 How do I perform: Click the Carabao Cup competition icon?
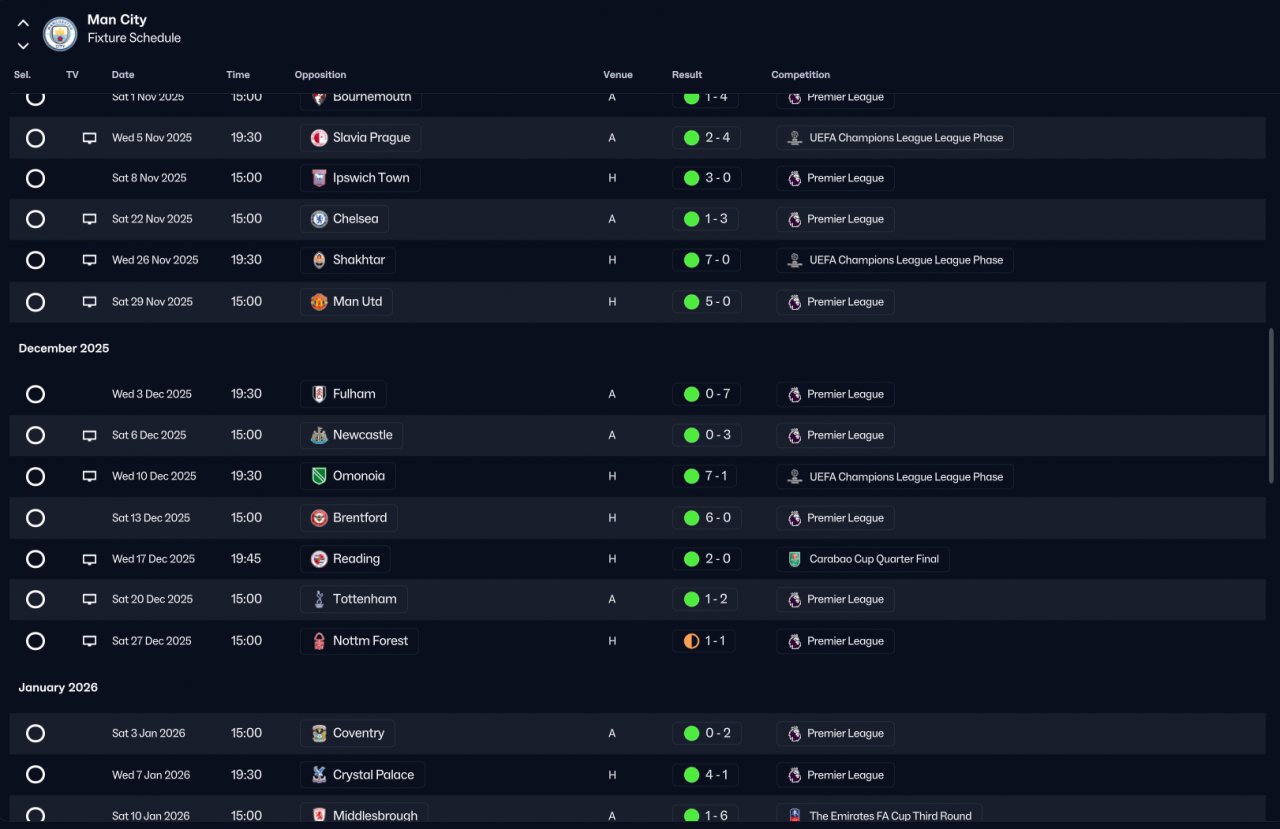pos(794,559)
